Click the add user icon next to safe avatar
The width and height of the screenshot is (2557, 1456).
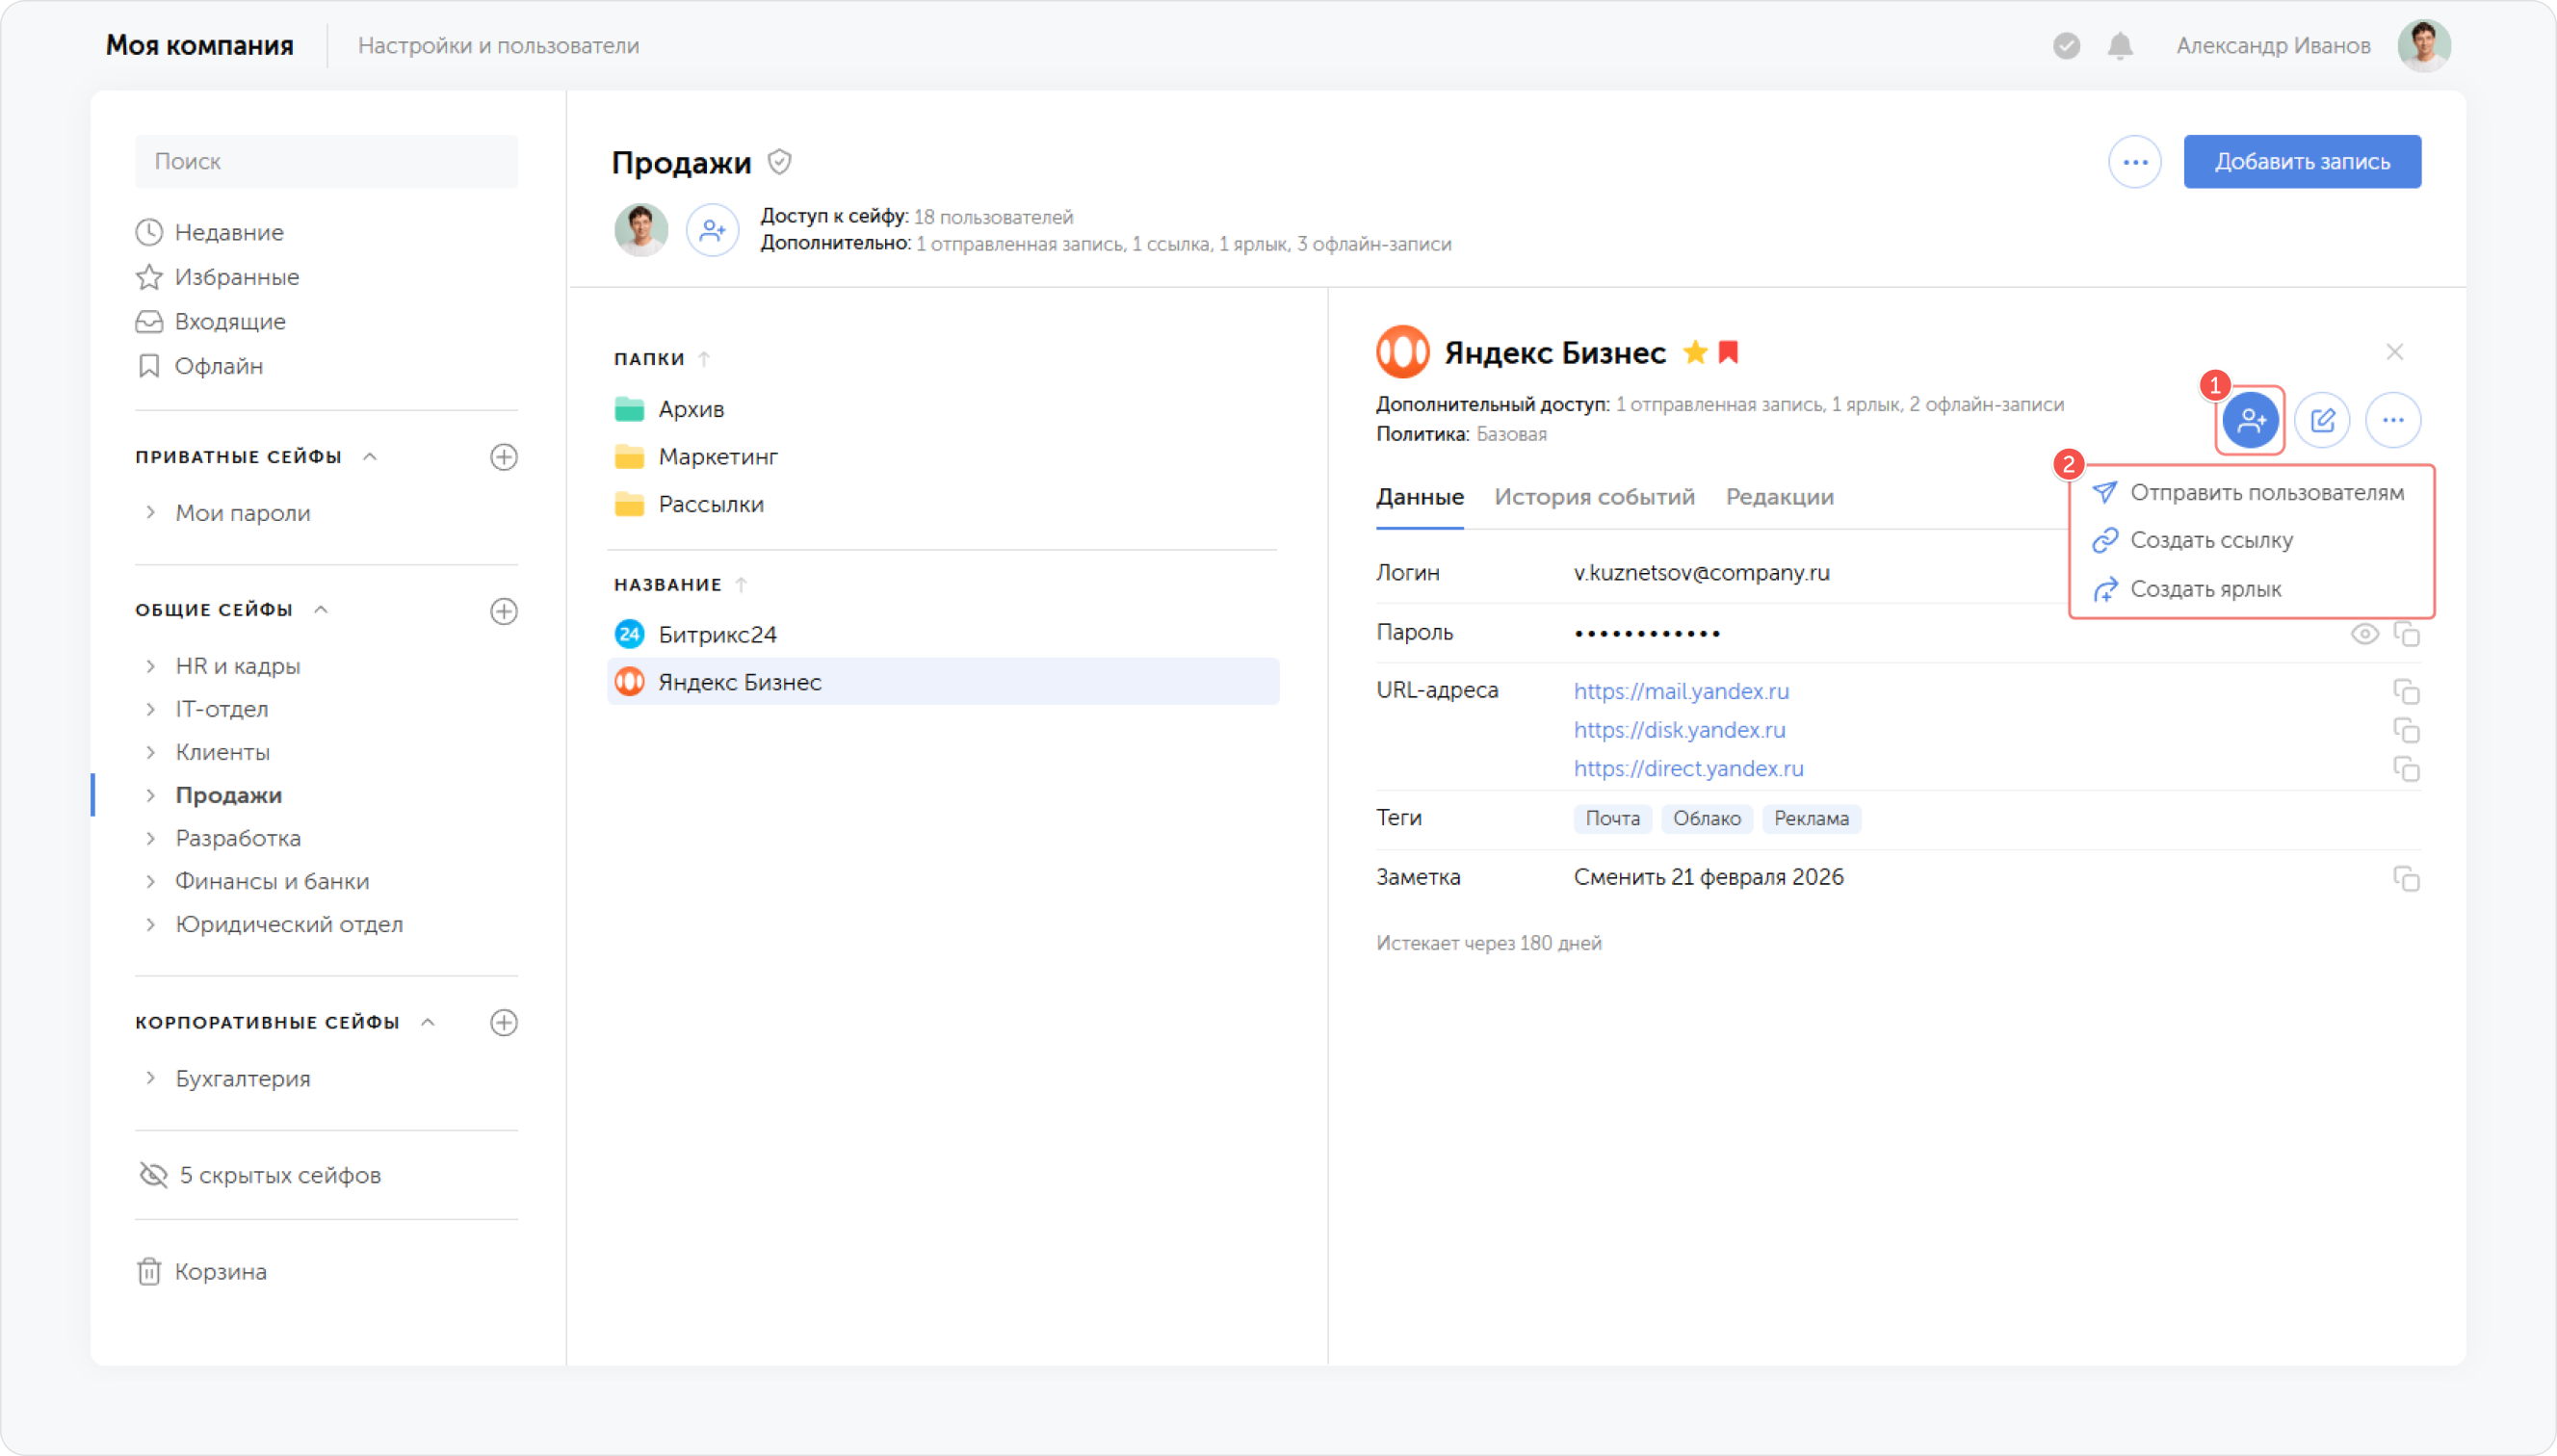pos(713,231)
